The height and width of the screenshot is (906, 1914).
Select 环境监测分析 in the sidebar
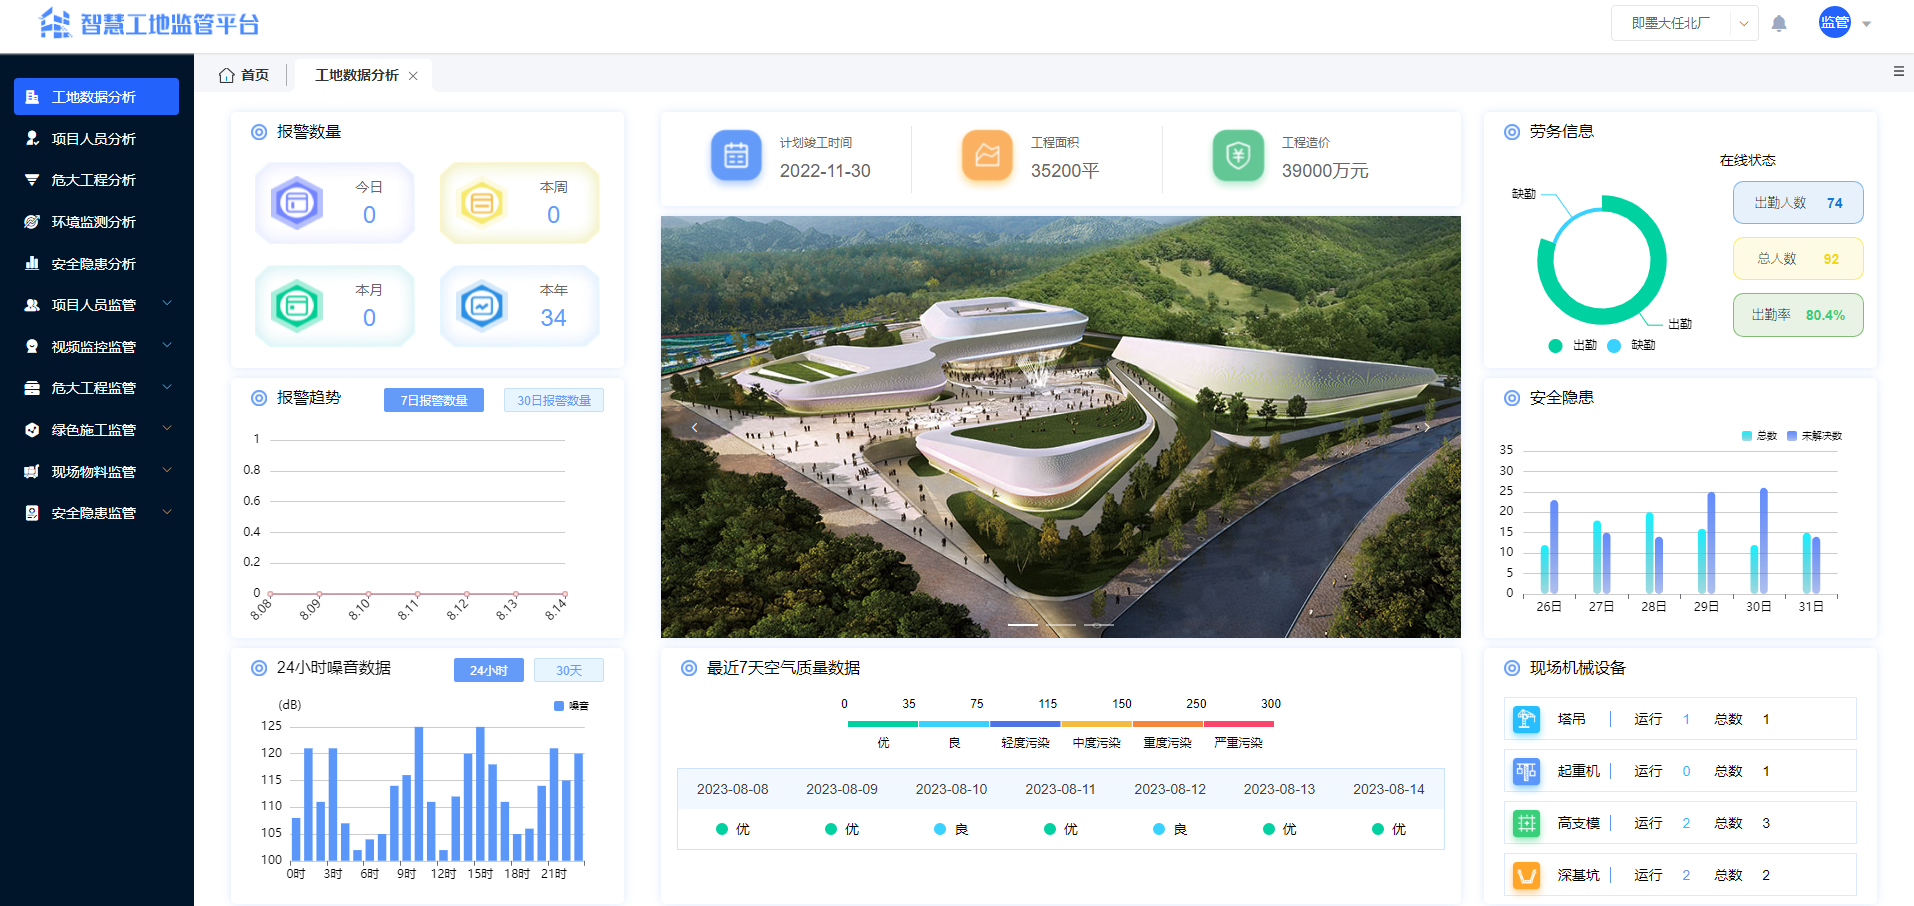coord(96,221)
